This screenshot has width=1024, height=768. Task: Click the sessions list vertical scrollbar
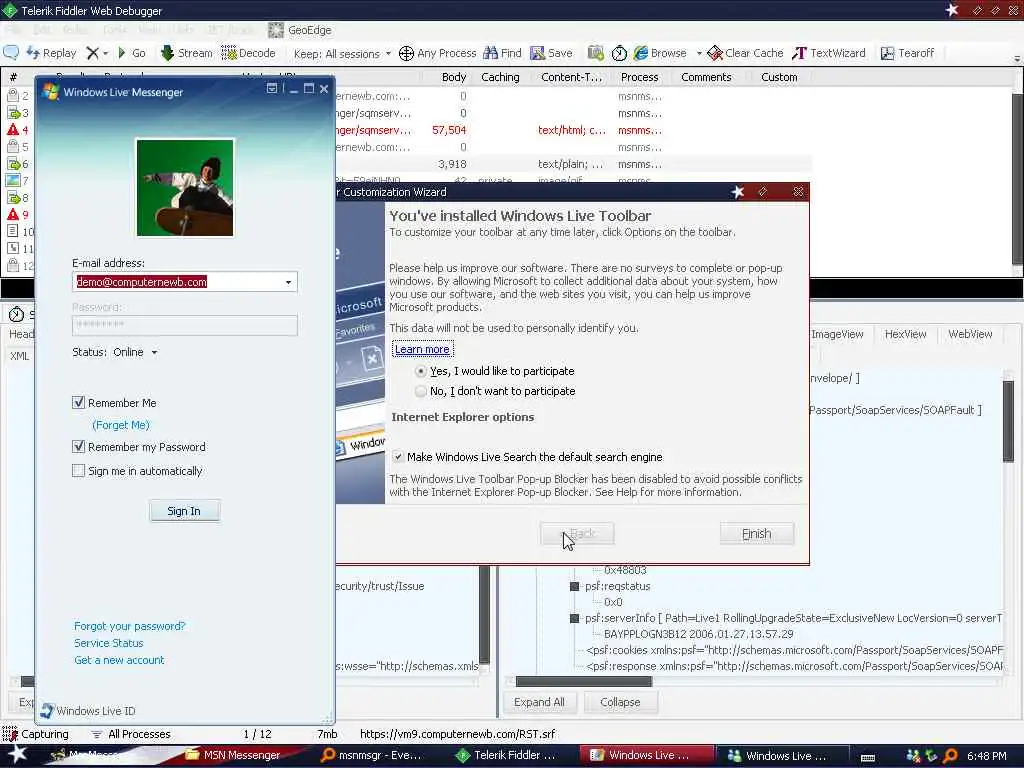tap(1017, 180)
